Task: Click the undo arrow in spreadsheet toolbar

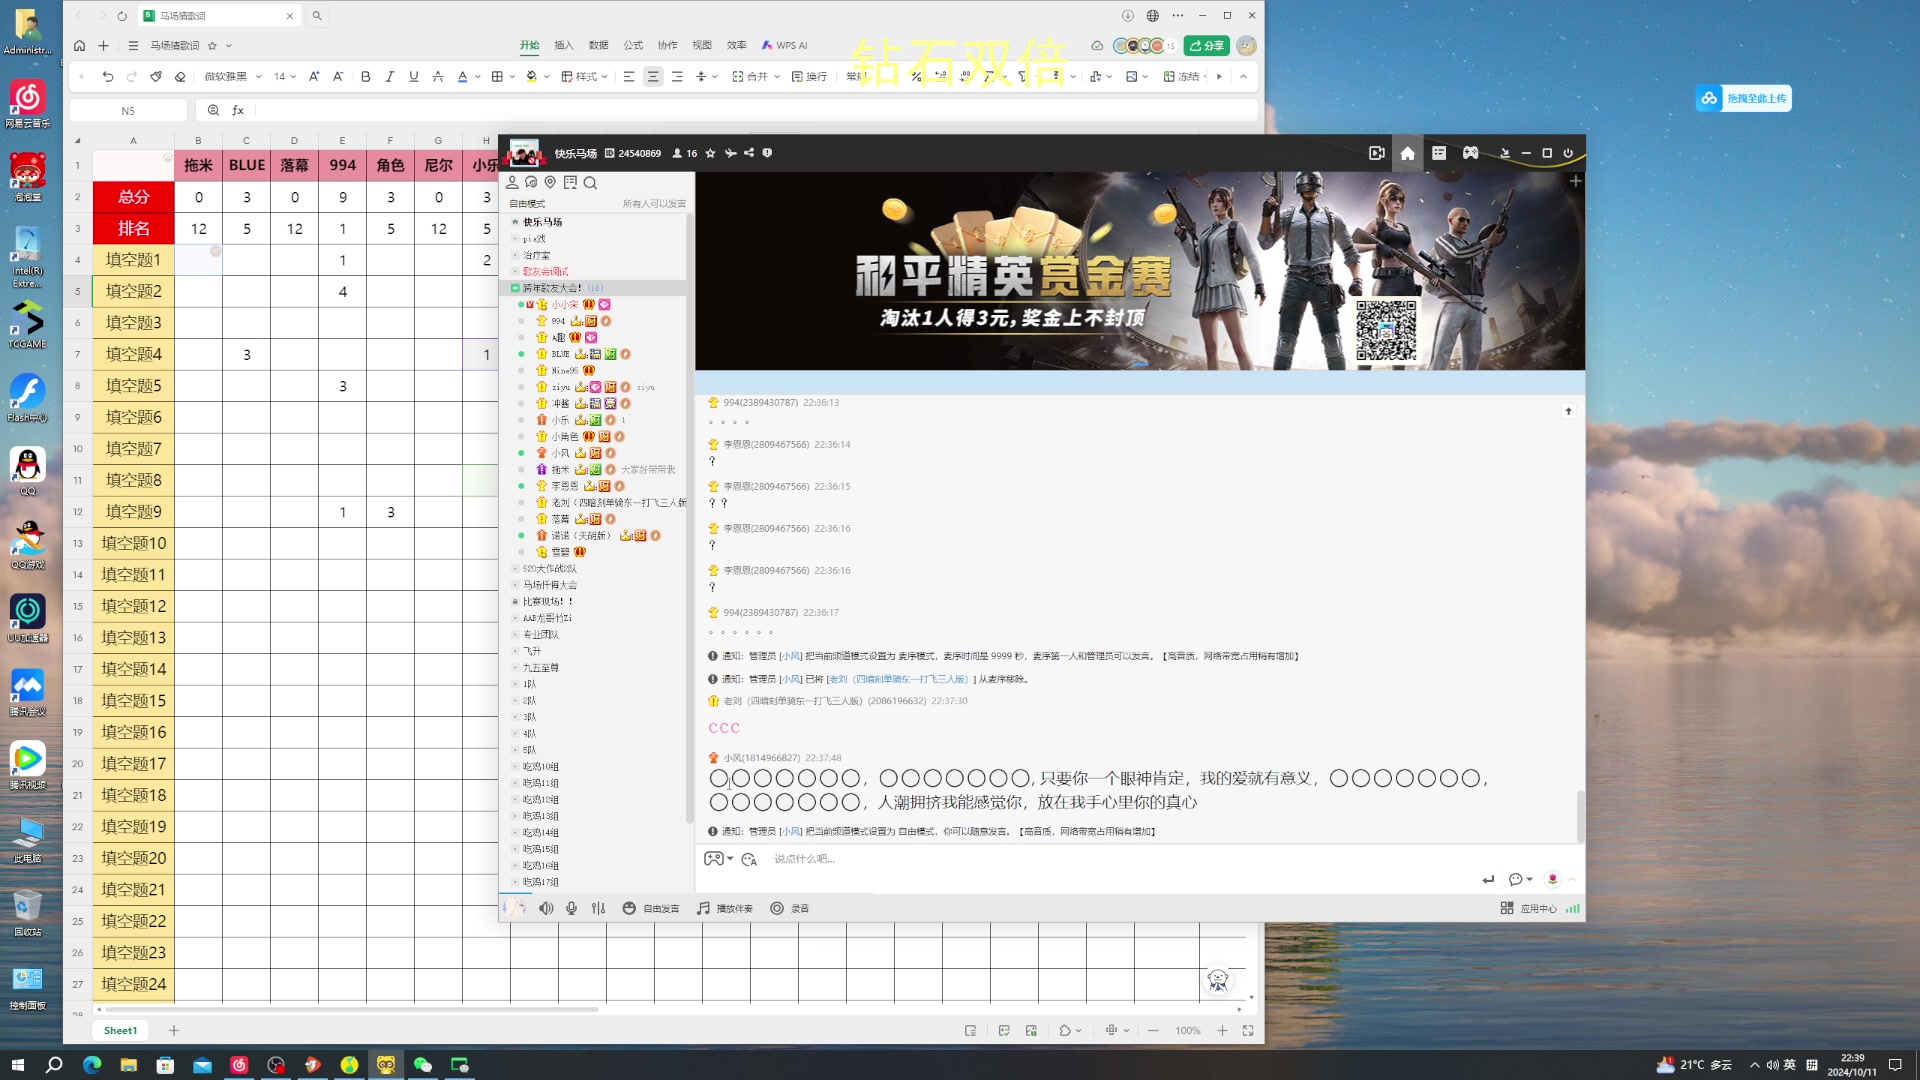Action: coord(108,77)
